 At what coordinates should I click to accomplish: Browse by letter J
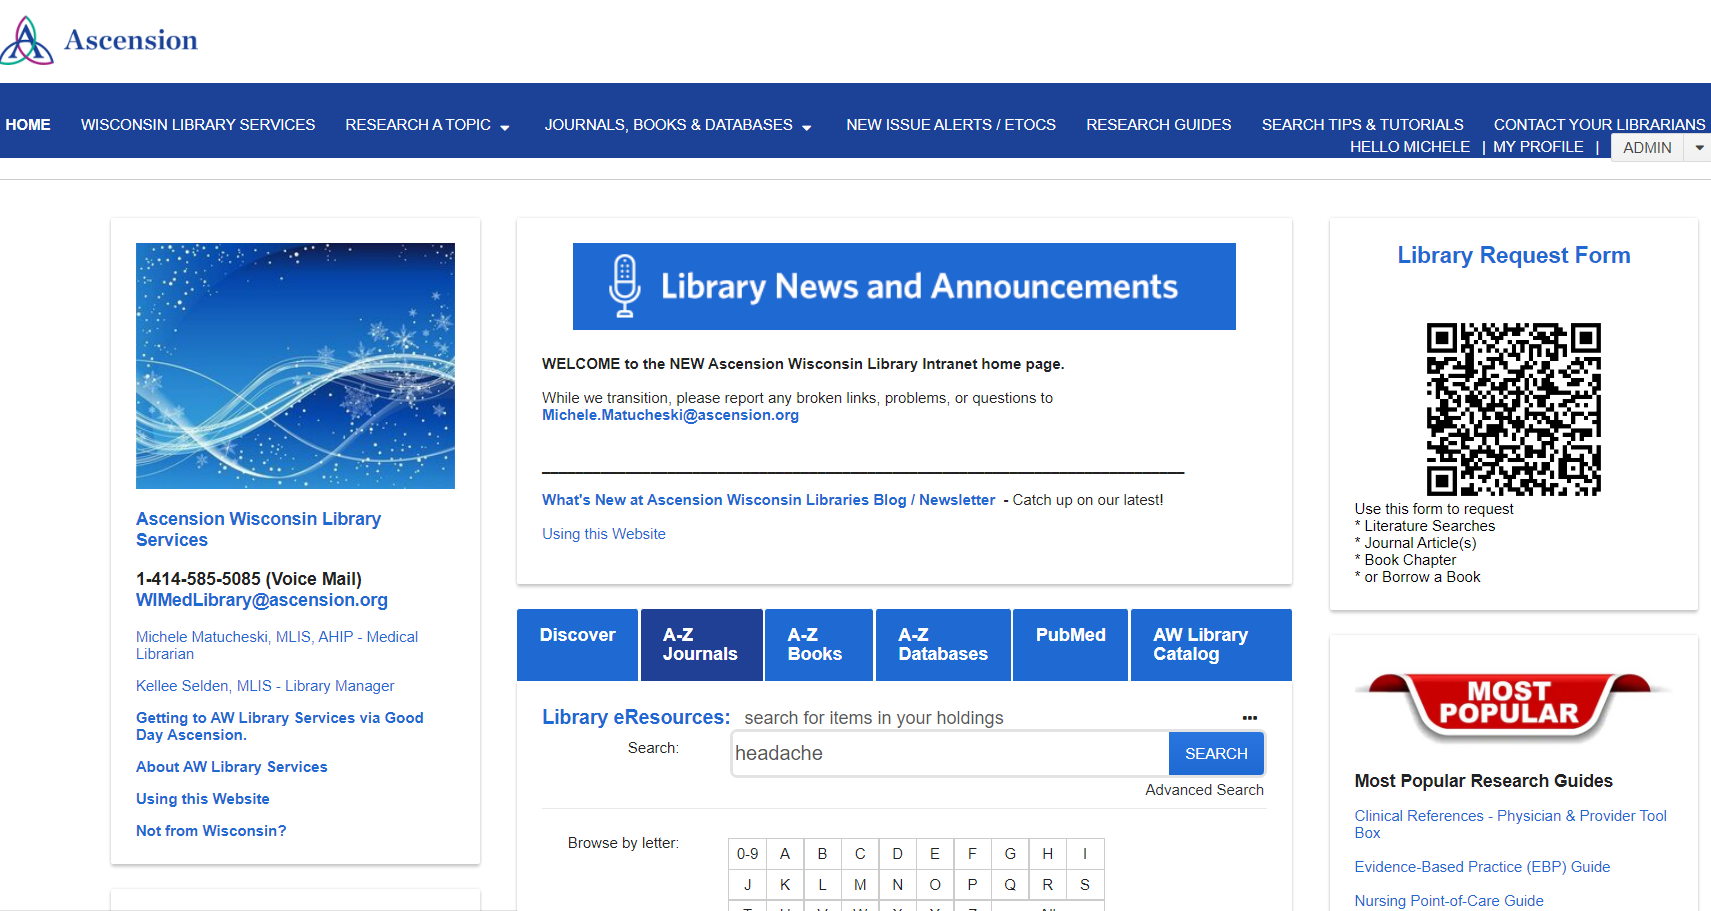(747, 885)
